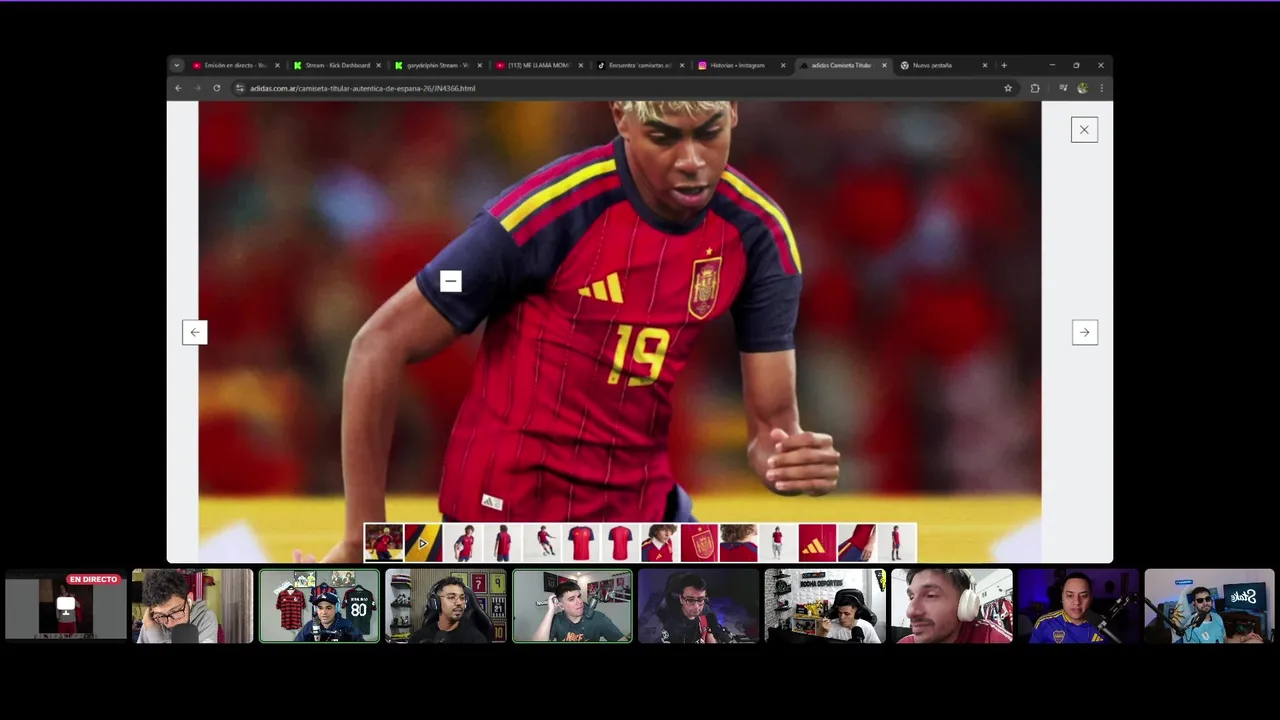Select flat jersey front thumbnail
The height and width of the screenshot is (720, 1280).
(x=581, y=543)
